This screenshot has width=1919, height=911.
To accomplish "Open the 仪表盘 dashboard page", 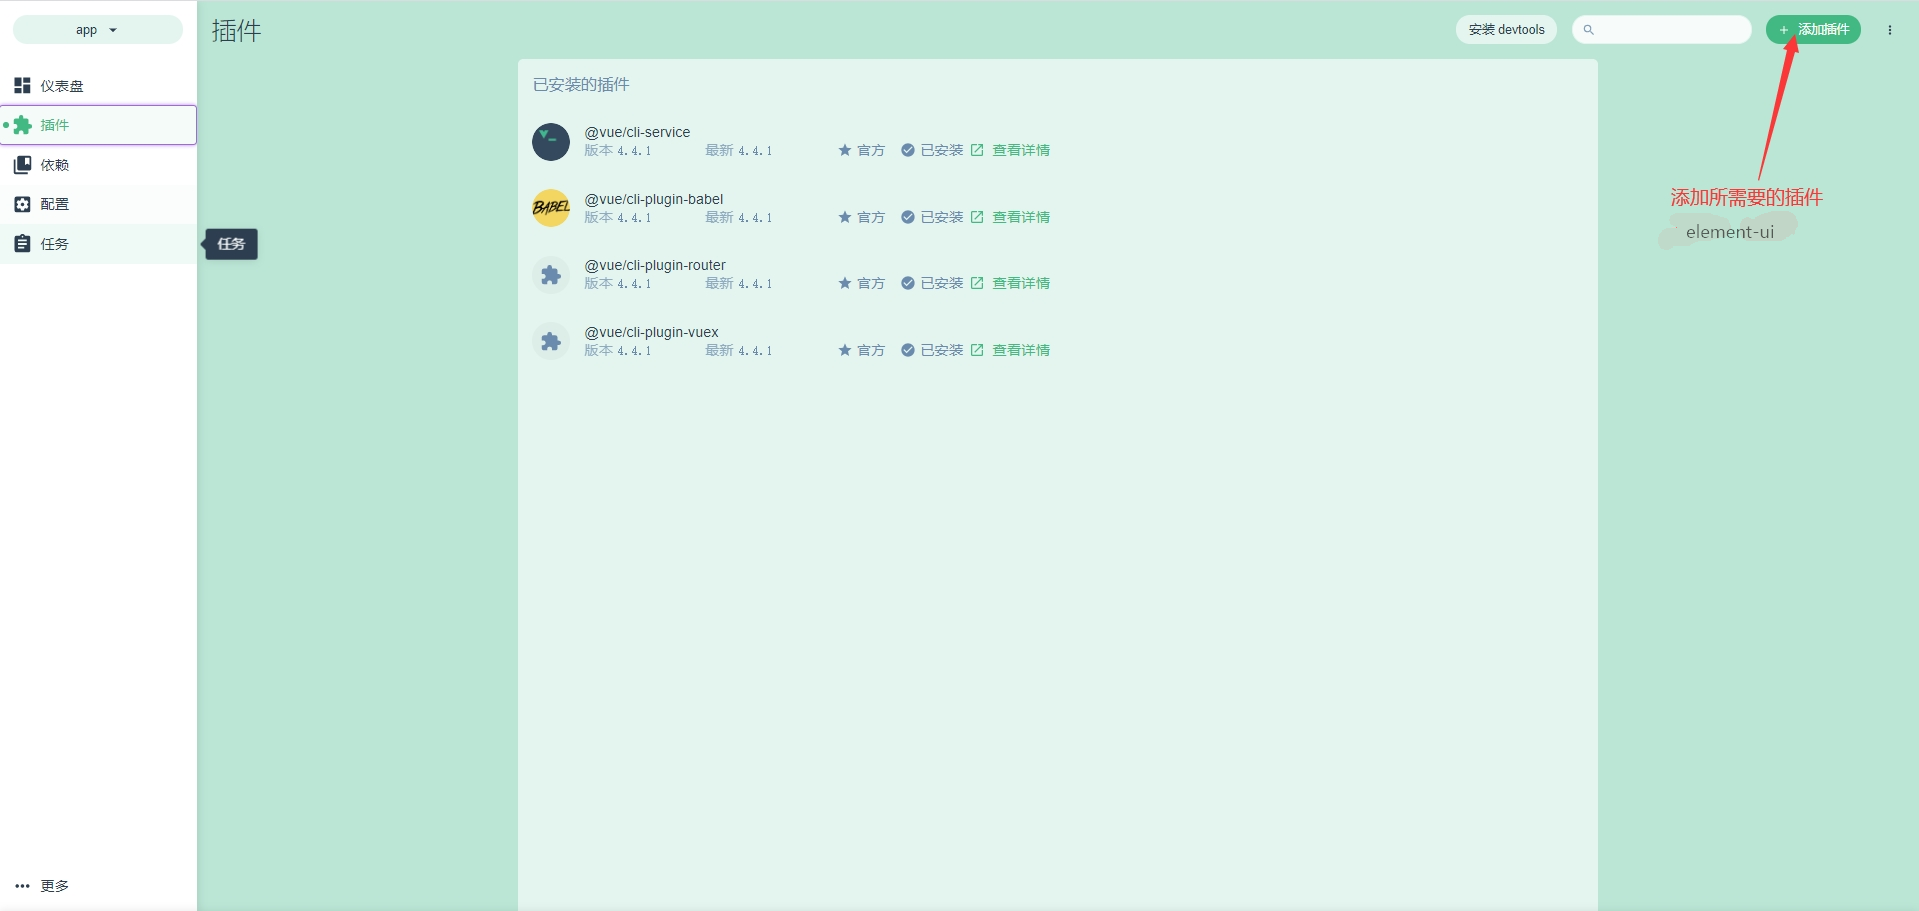I will pyautogui.click(x=98, y=86).
